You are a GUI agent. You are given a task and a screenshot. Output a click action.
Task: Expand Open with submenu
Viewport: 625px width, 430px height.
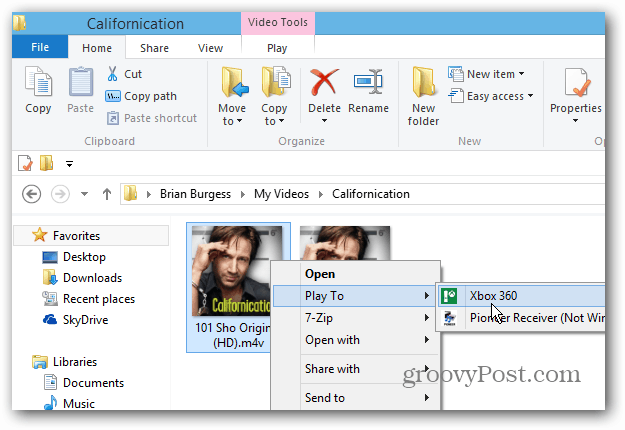click(x=356, y=340)
